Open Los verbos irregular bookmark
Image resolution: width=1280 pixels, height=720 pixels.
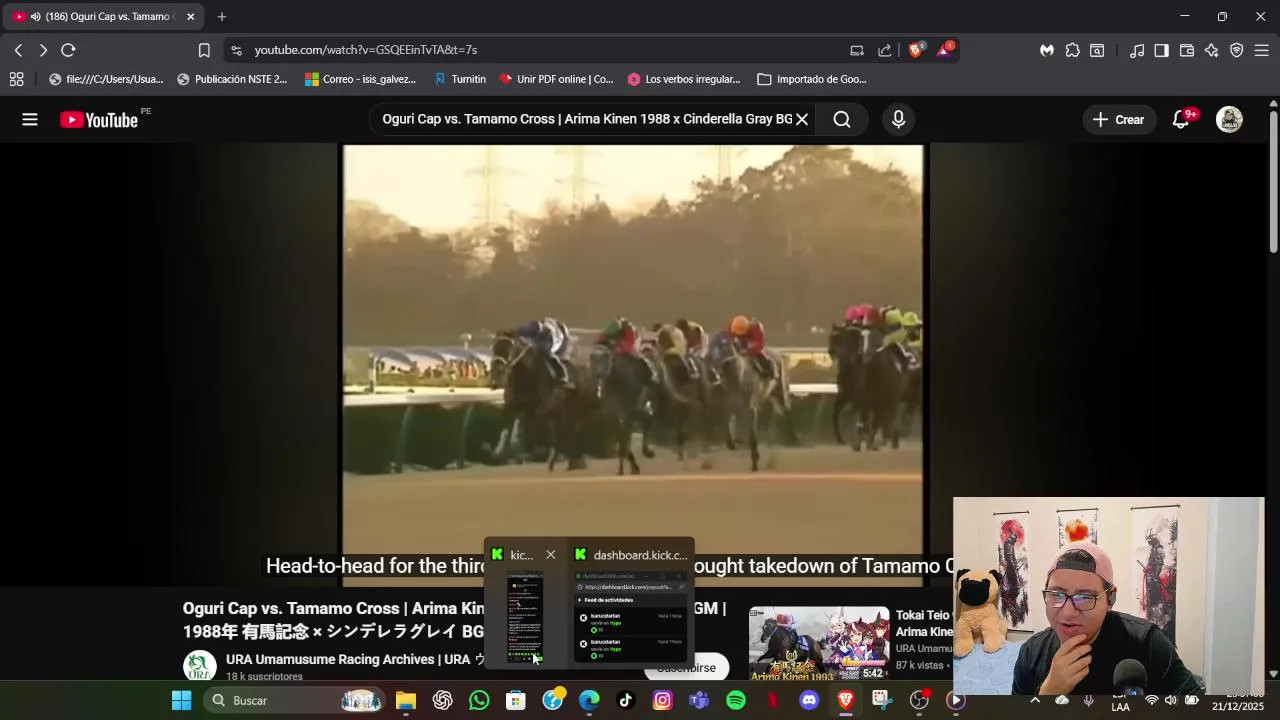(x=684, y=79)
